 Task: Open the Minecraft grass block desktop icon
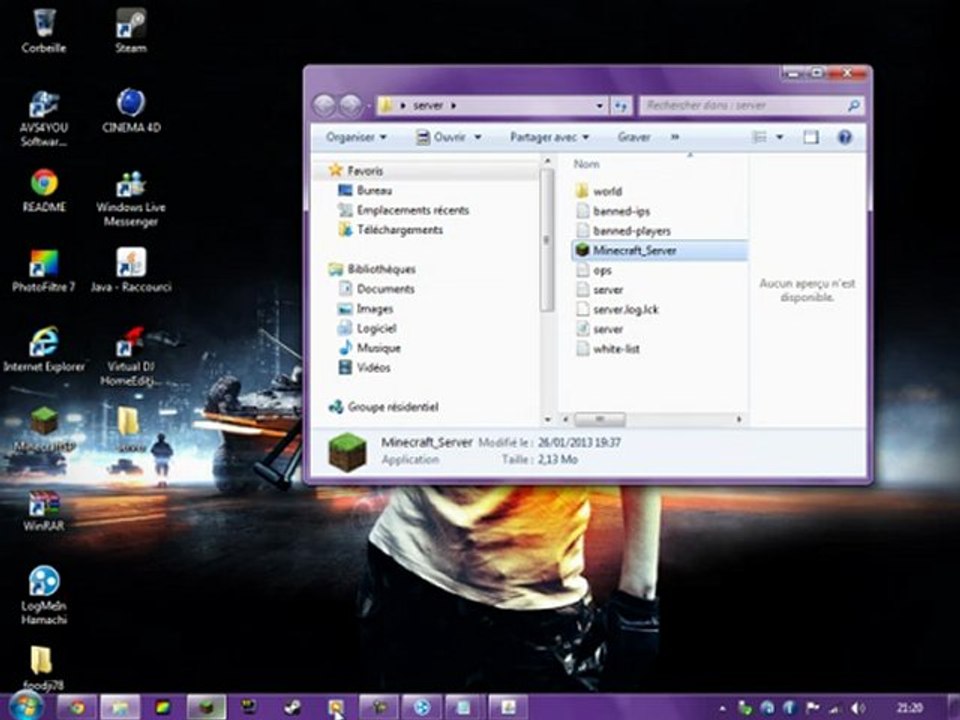(44, 429)
